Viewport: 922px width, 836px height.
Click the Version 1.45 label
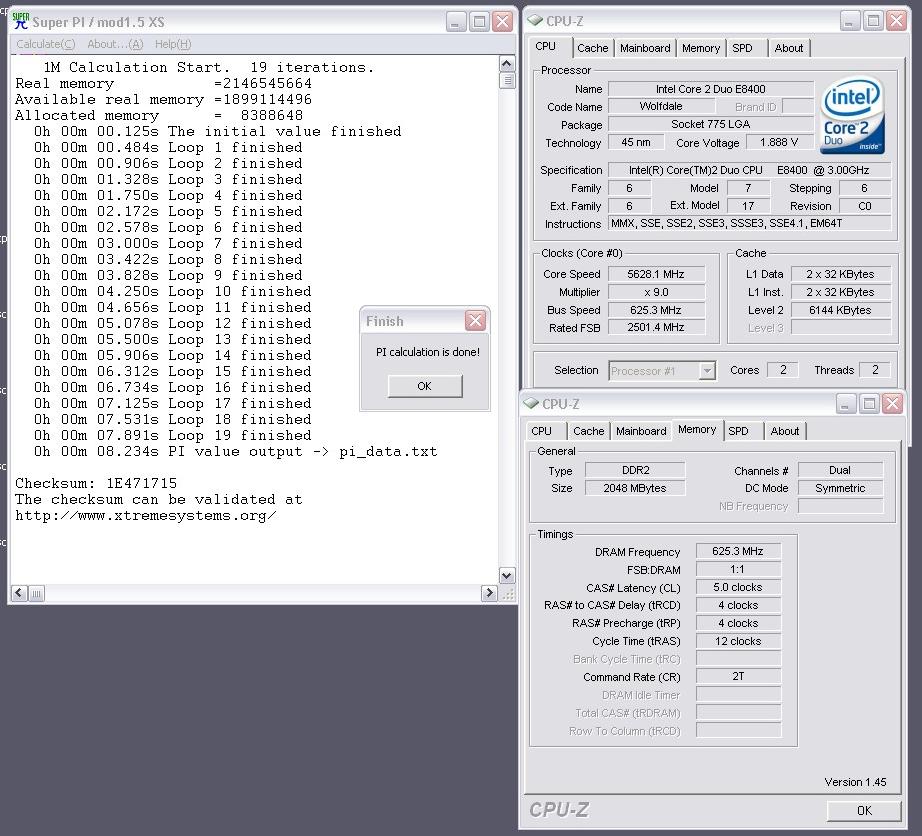855,782
